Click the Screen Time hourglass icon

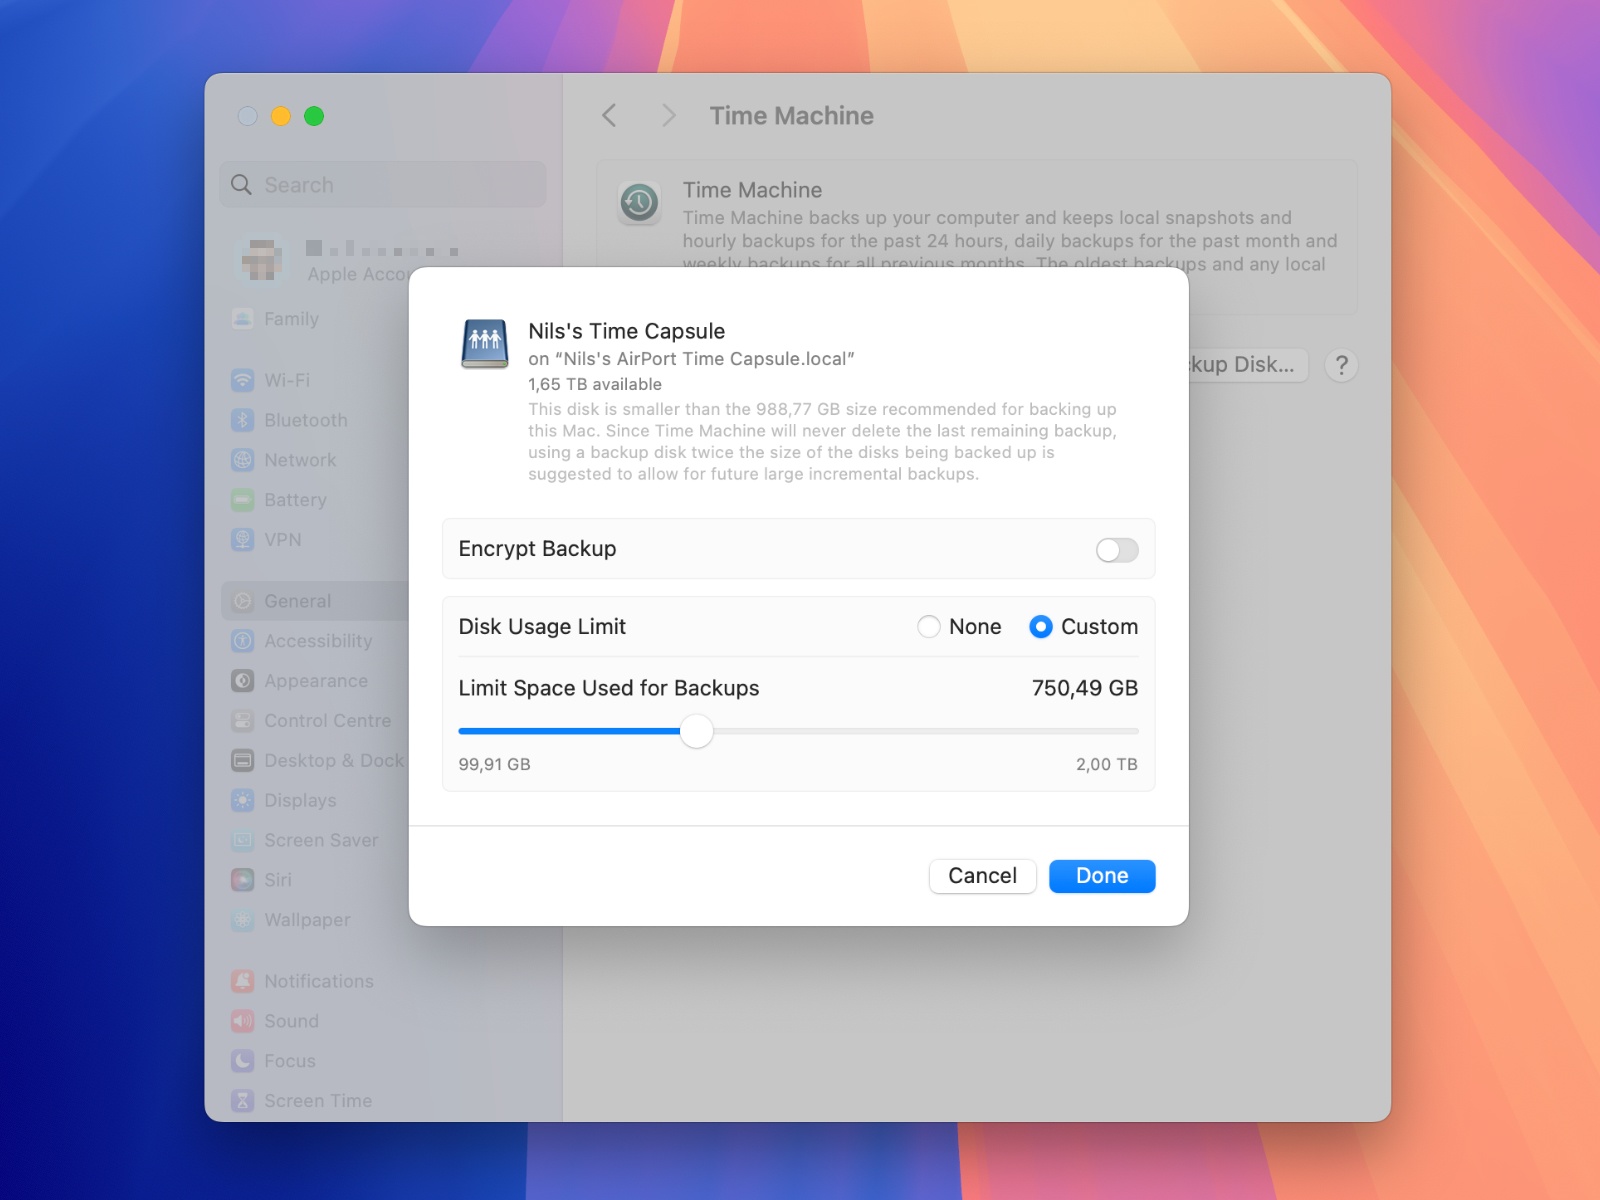coord(243,1101)
